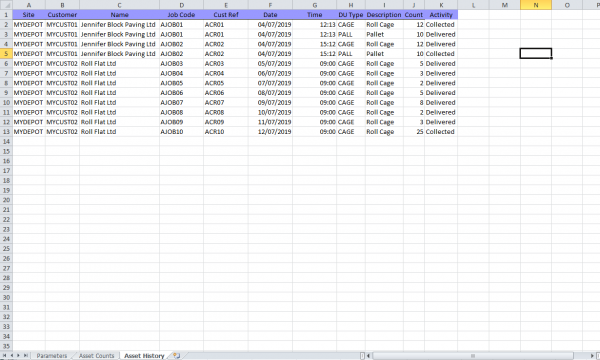Click time 15:12 in row 4
The height and width of the screenshot is (360, 600).
(x=315, y=44)
